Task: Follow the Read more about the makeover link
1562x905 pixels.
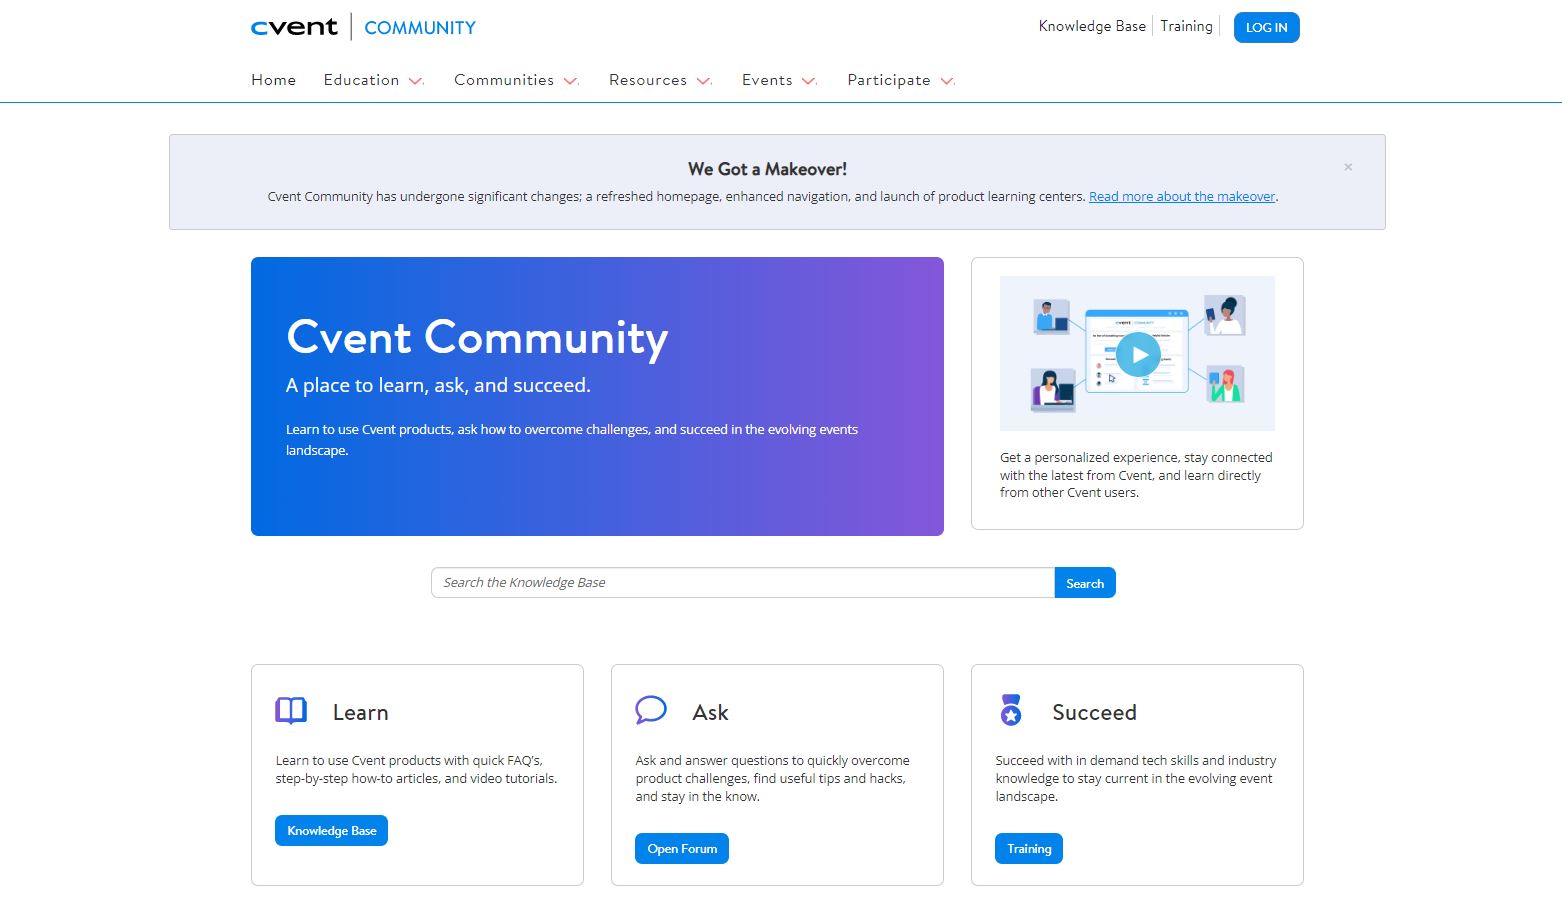Action: 1182,197
